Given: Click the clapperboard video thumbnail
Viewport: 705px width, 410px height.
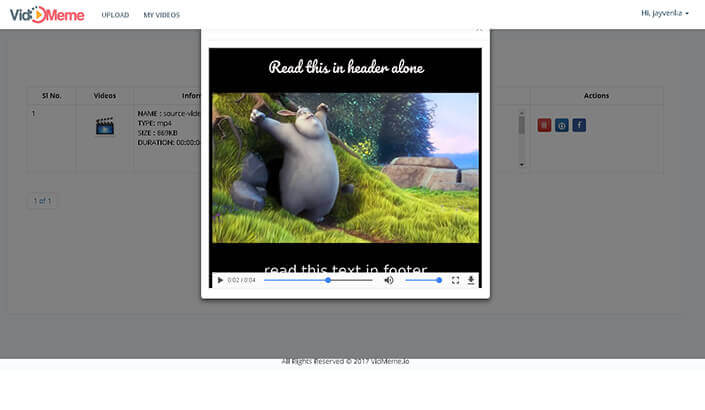Looking at the screenshot, I should tap(105, 126).
